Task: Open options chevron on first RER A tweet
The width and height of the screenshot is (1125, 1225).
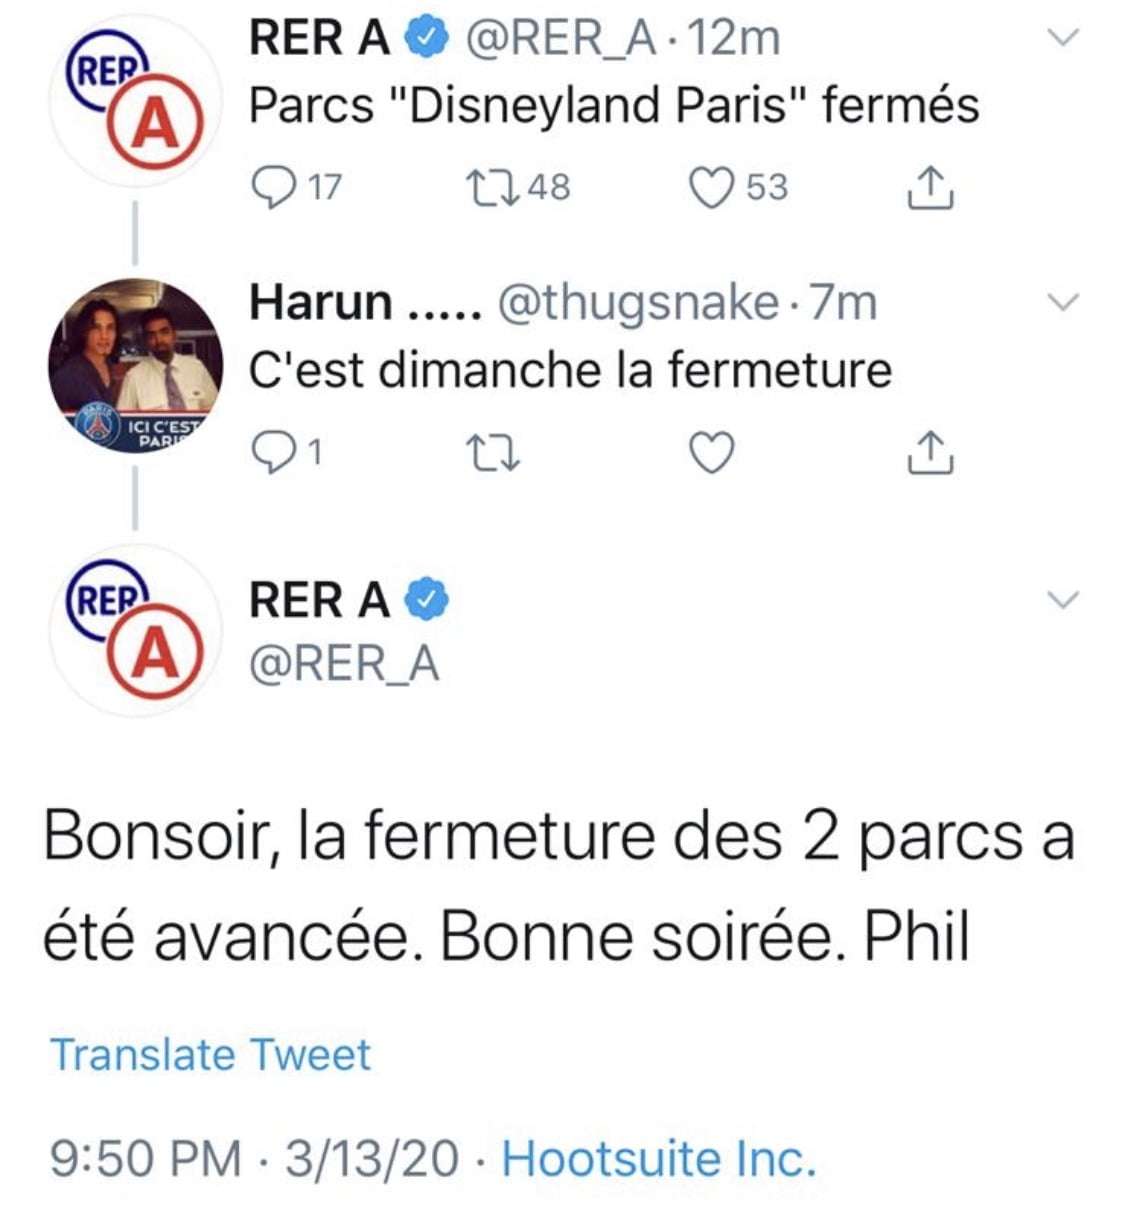Action: [x=1062, y=38]
